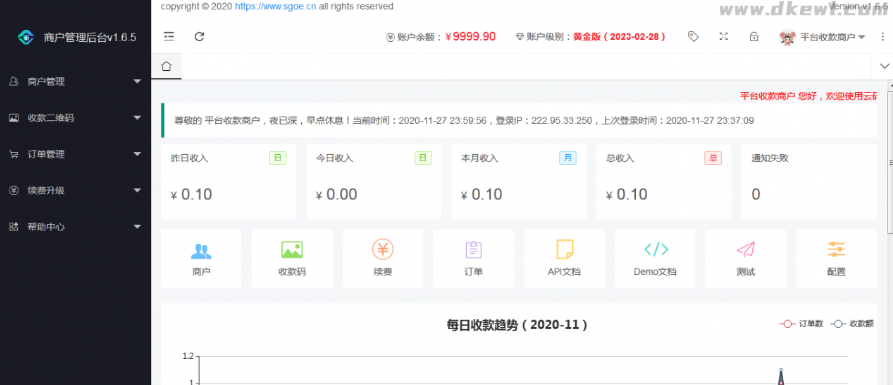Click the 日 badge on 今日收入 card

coord(423,158)
